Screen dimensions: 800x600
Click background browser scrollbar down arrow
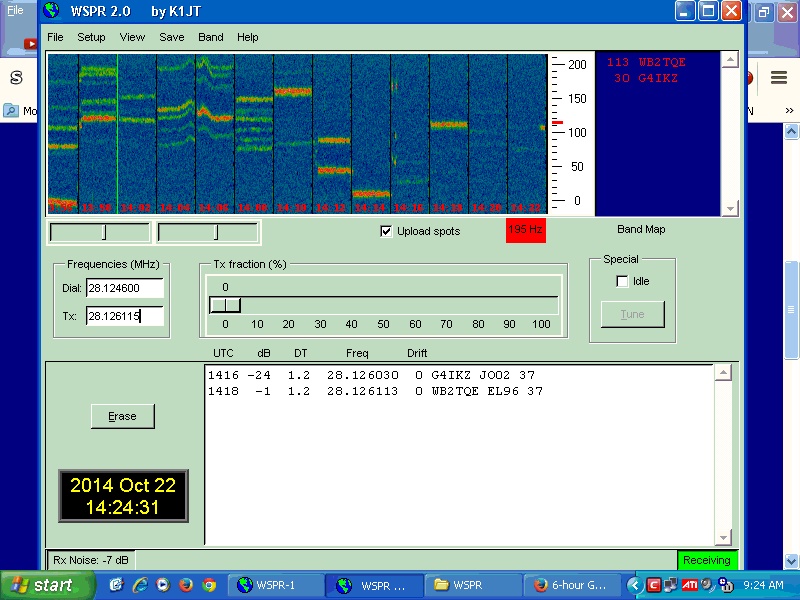[791, 560]
